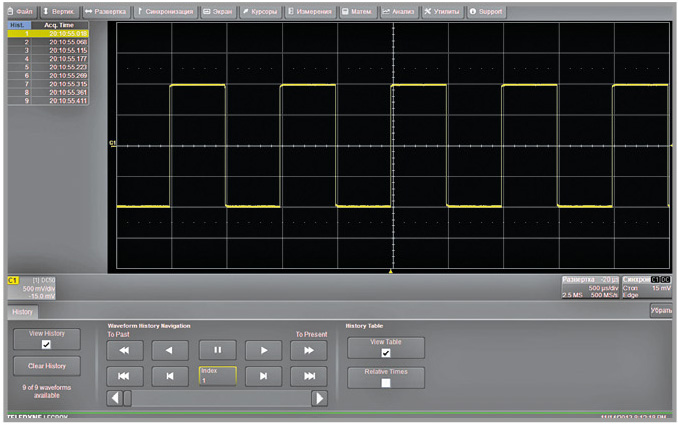Open the Курсоры menu
Viewport: 678px width, 425px height.
tap(259, 10)
